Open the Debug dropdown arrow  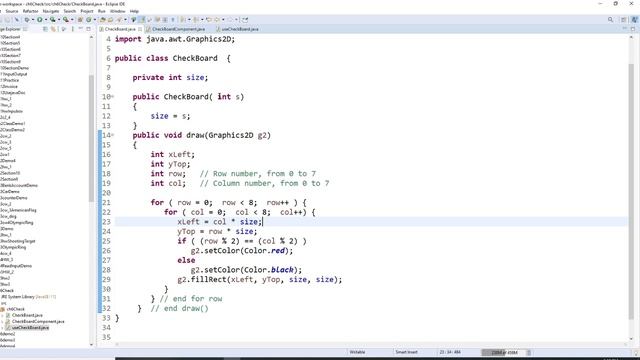click(33, 20)
